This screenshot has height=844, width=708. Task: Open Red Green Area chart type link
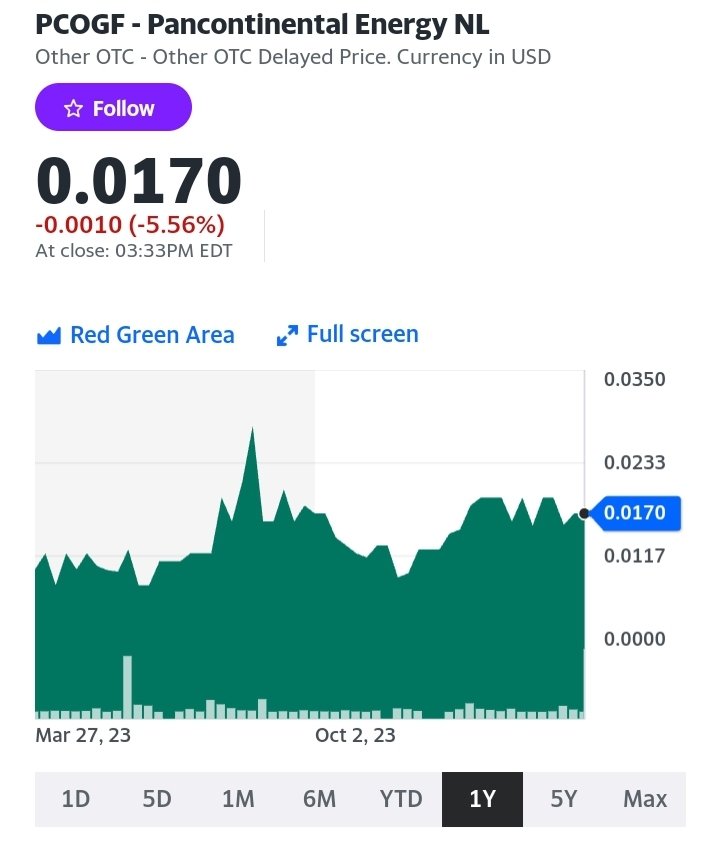click(x=136, y=335)
